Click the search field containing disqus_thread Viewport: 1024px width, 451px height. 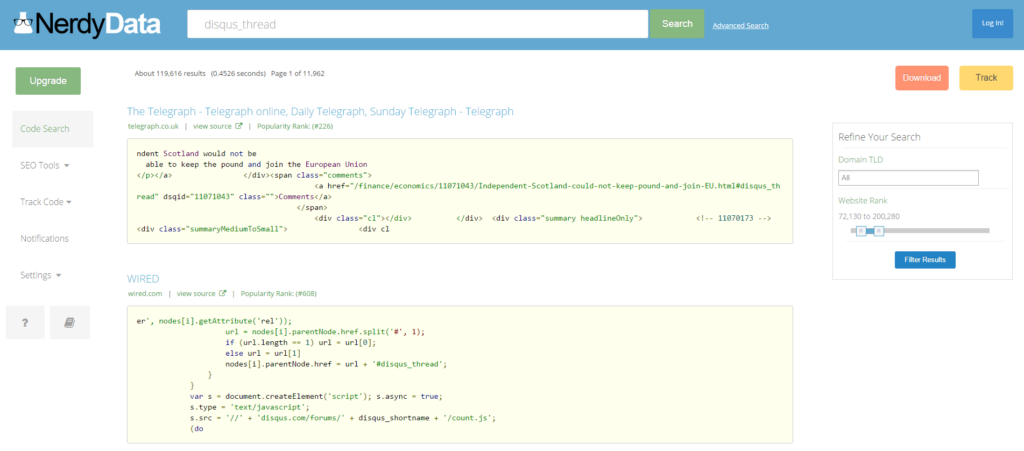click(x=417, y=24)
